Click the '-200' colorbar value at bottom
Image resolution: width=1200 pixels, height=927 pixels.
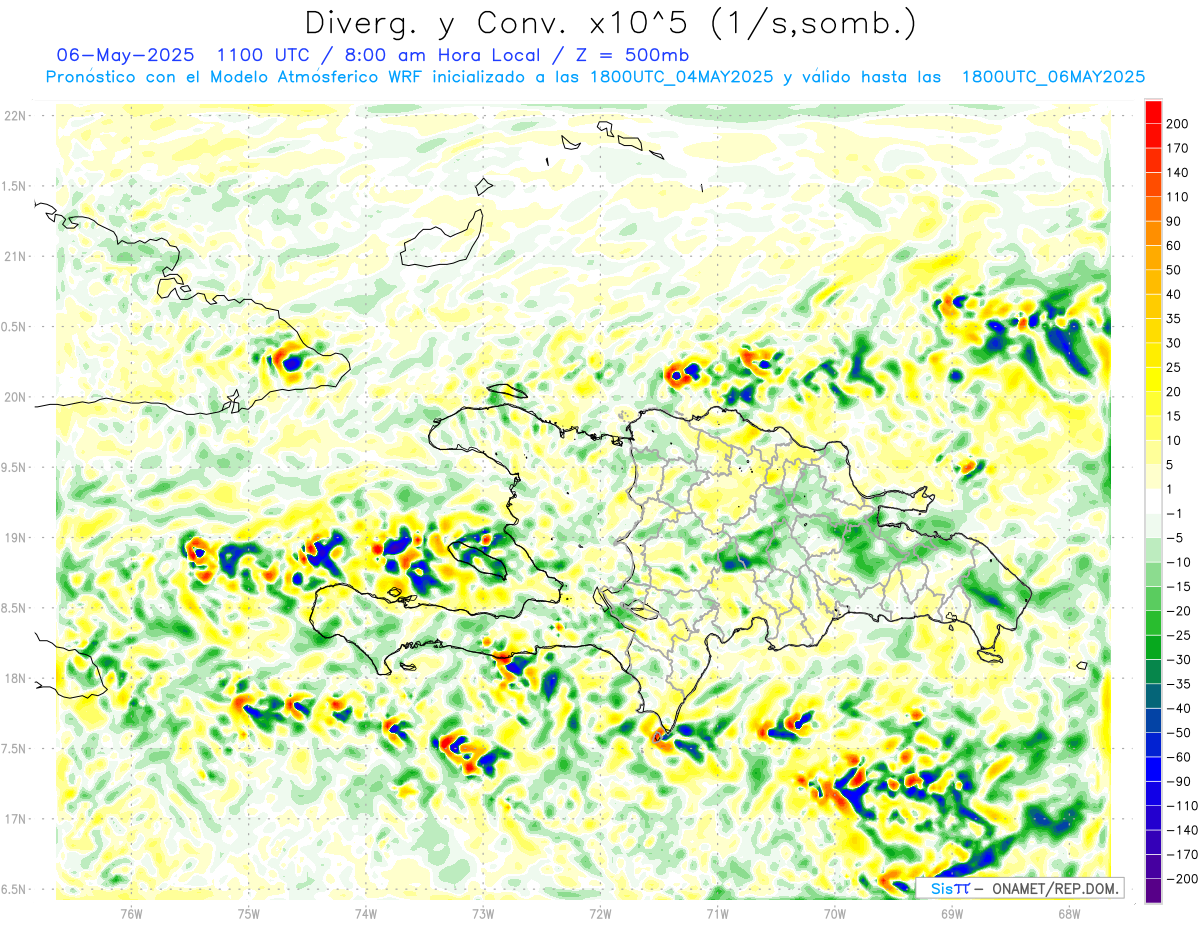[1183, 878]
